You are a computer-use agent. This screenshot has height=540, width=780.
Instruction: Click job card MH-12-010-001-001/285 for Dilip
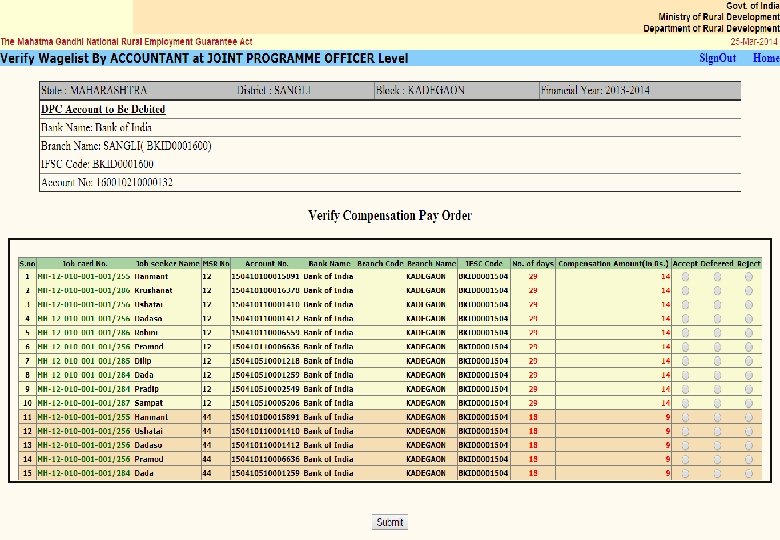[x=84, y=361]
